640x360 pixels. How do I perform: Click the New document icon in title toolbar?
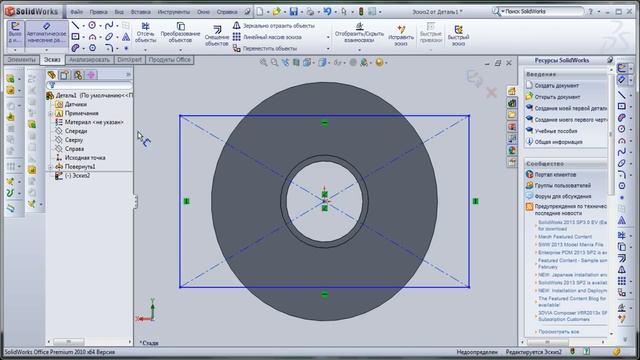260,12
